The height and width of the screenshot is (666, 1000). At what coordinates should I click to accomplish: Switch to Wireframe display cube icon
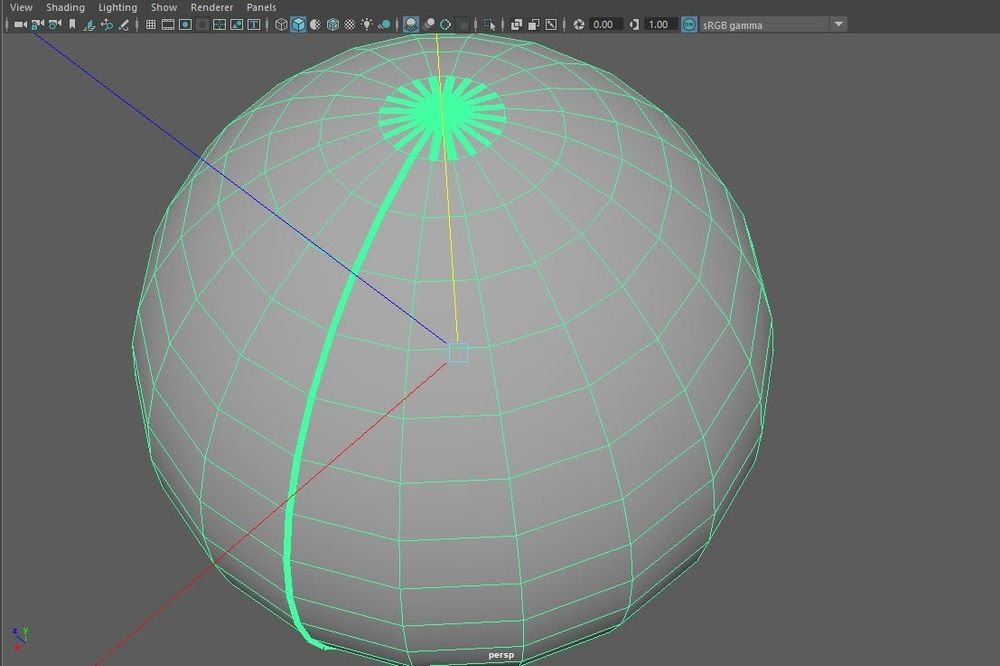click(281, 24)
